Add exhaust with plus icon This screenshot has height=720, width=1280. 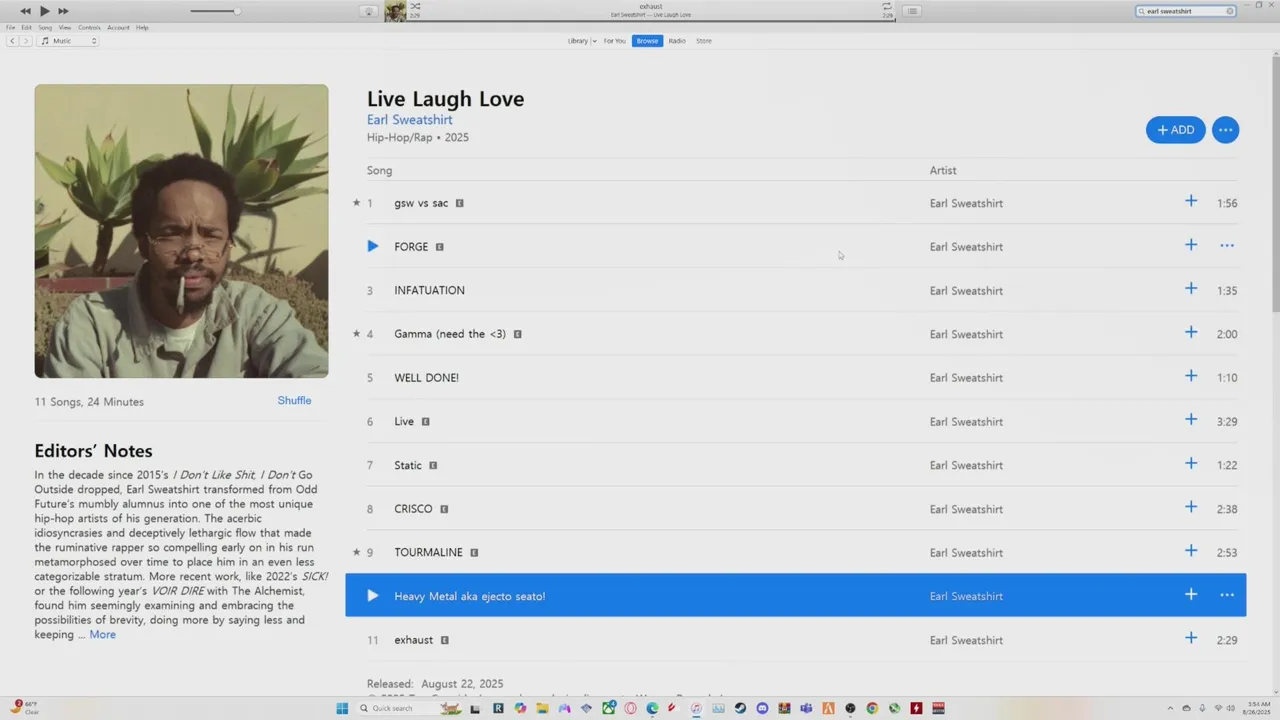1191,639
